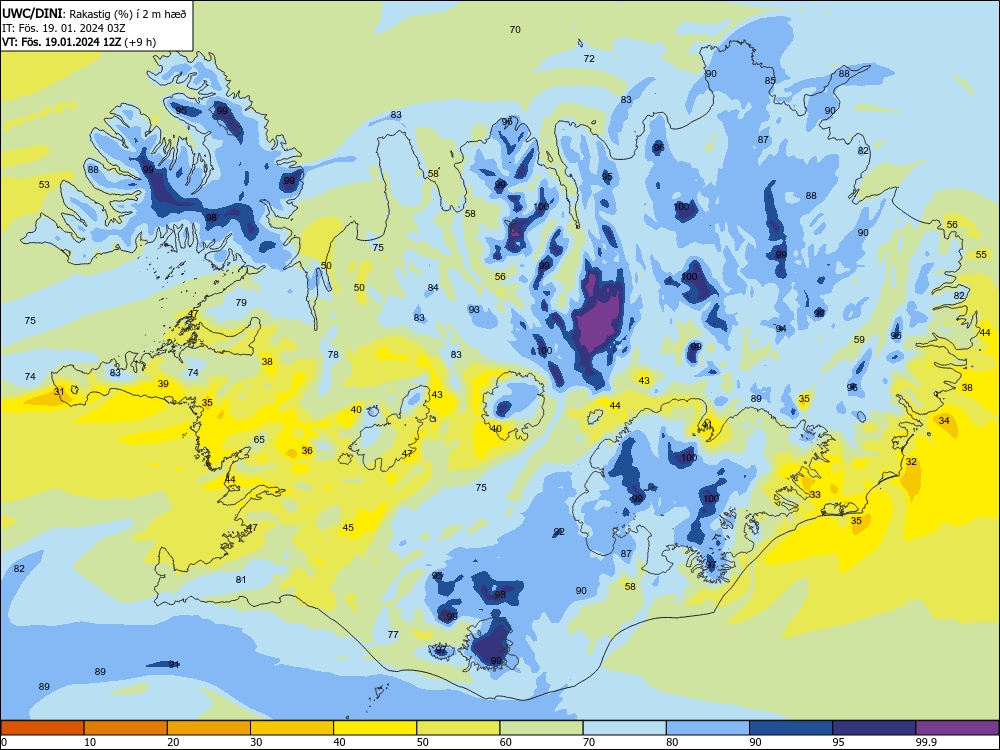Click the humidity value "93" on the map
The width and height of the screenshot is (1000, 750).
click(x=474, y=309)
